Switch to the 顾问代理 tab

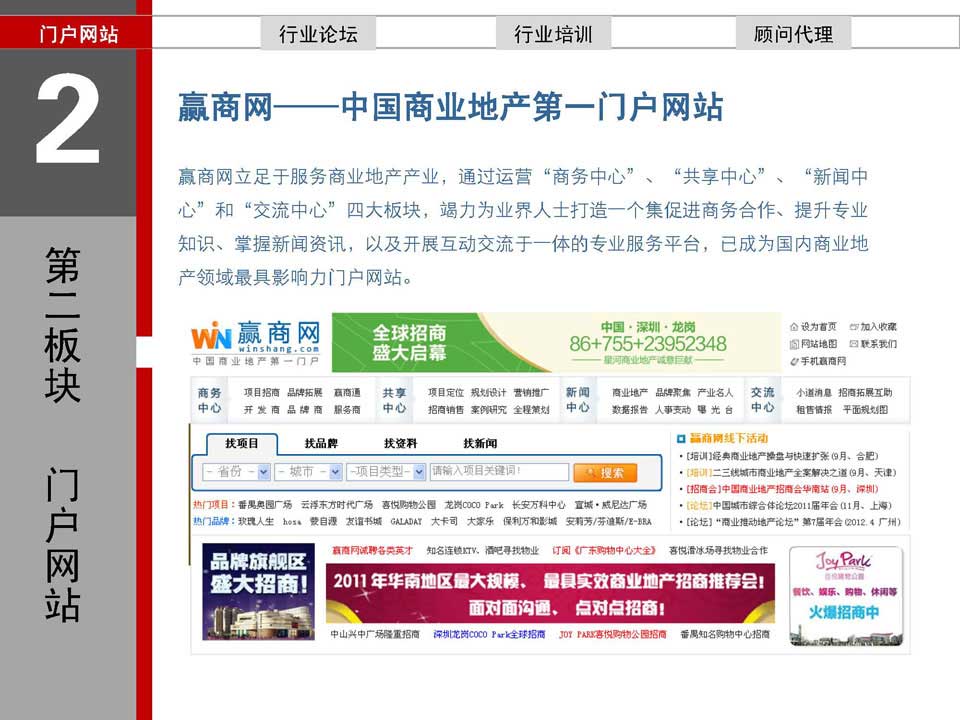click(x=793, y=33)
